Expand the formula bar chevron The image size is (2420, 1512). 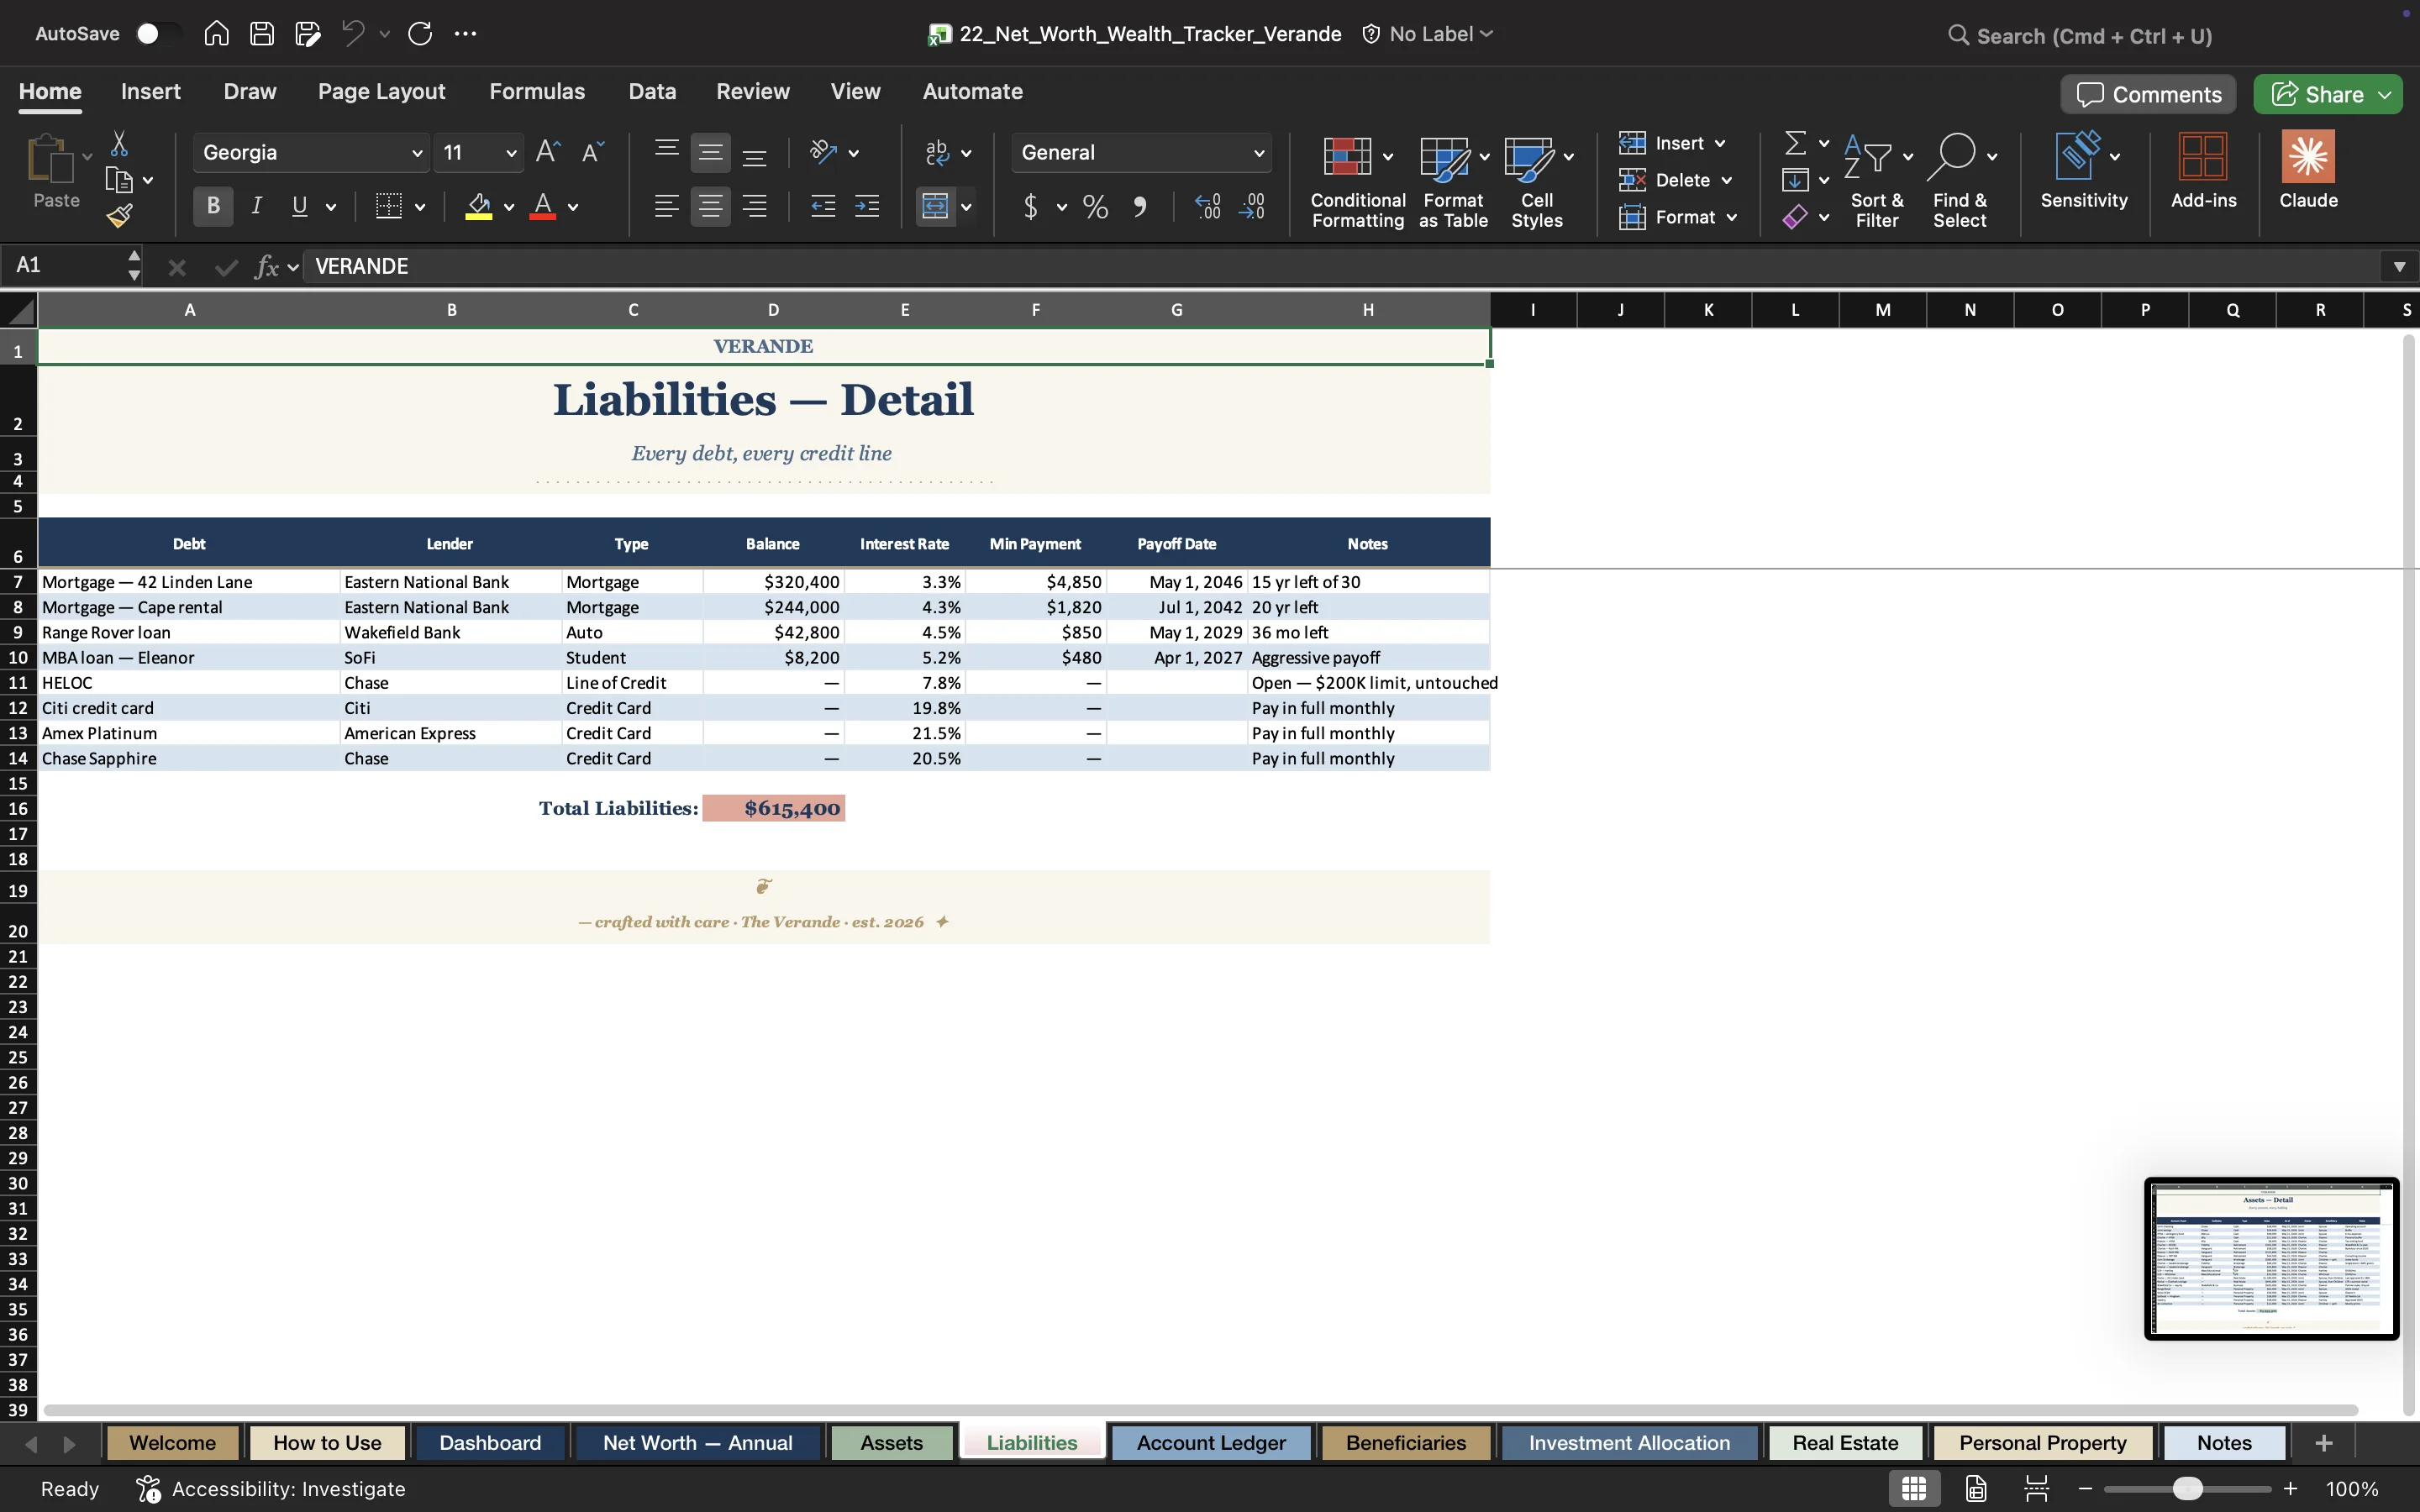tap(2399, 266)
